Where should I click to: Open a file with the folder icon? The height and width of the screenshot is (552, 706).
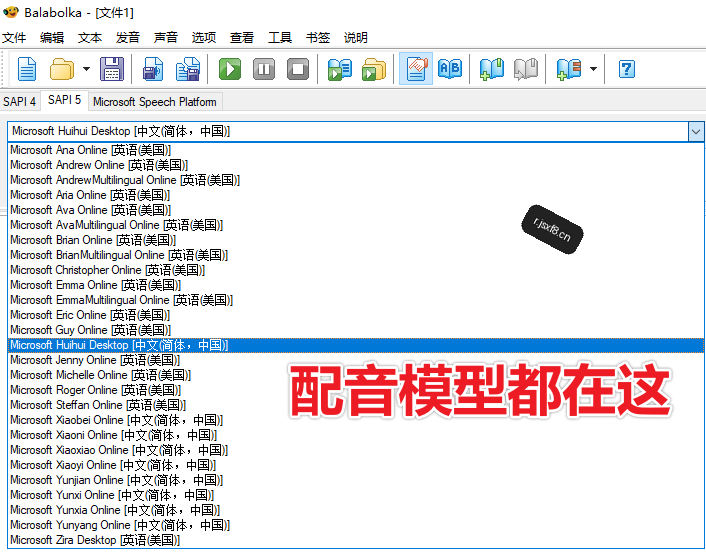click(x=62, y=69)
